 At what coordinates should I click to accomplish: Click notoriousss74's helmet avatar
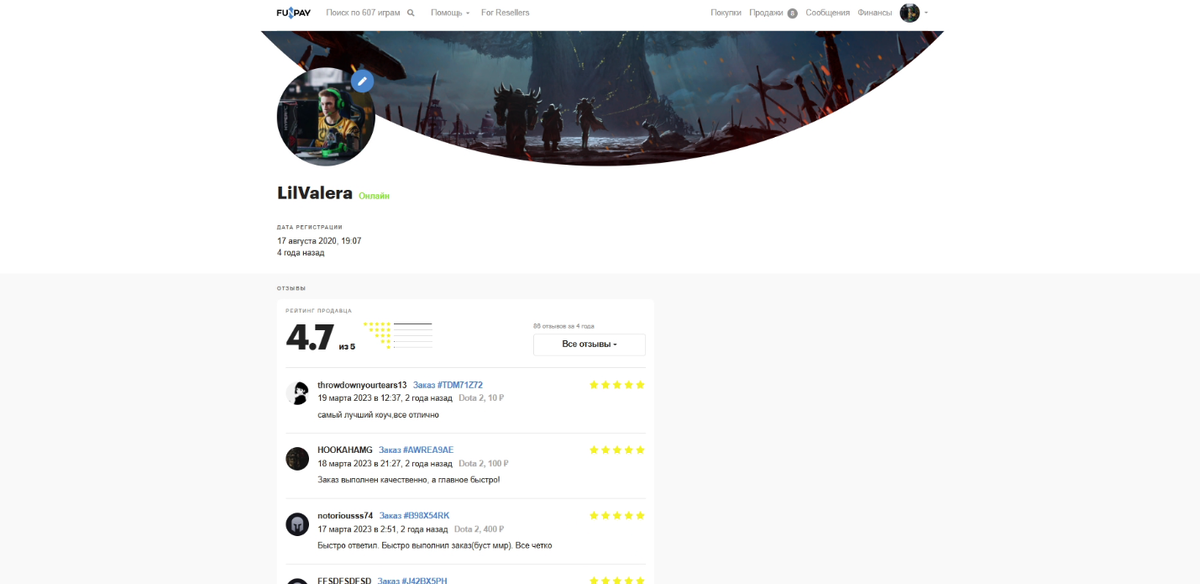[297, 524]
